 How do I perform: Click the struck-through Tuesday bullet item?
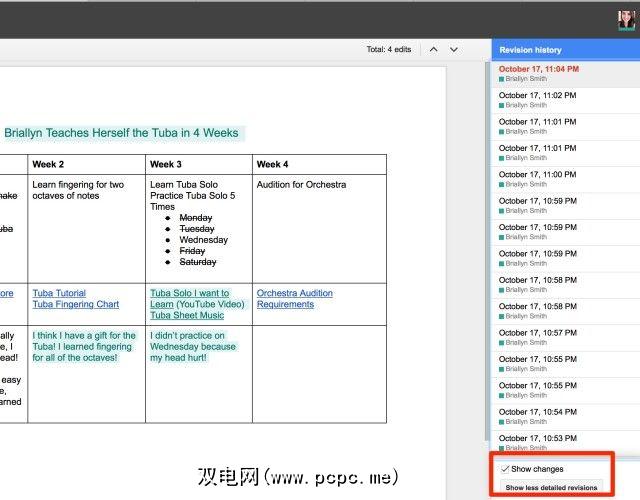click(x=197, y=229)
